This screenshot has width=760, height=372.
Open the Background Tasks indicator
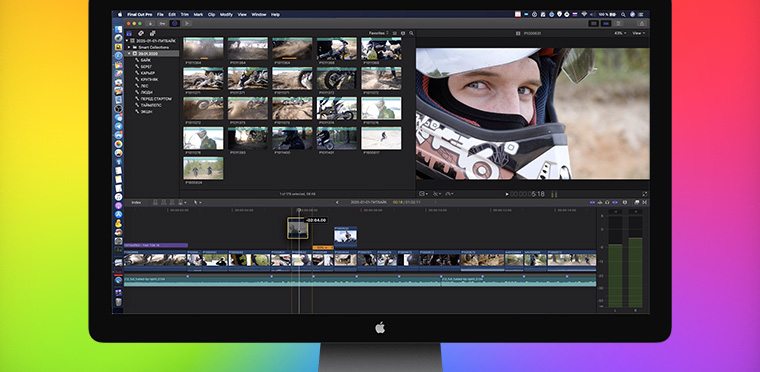click(x=174, y=23)
